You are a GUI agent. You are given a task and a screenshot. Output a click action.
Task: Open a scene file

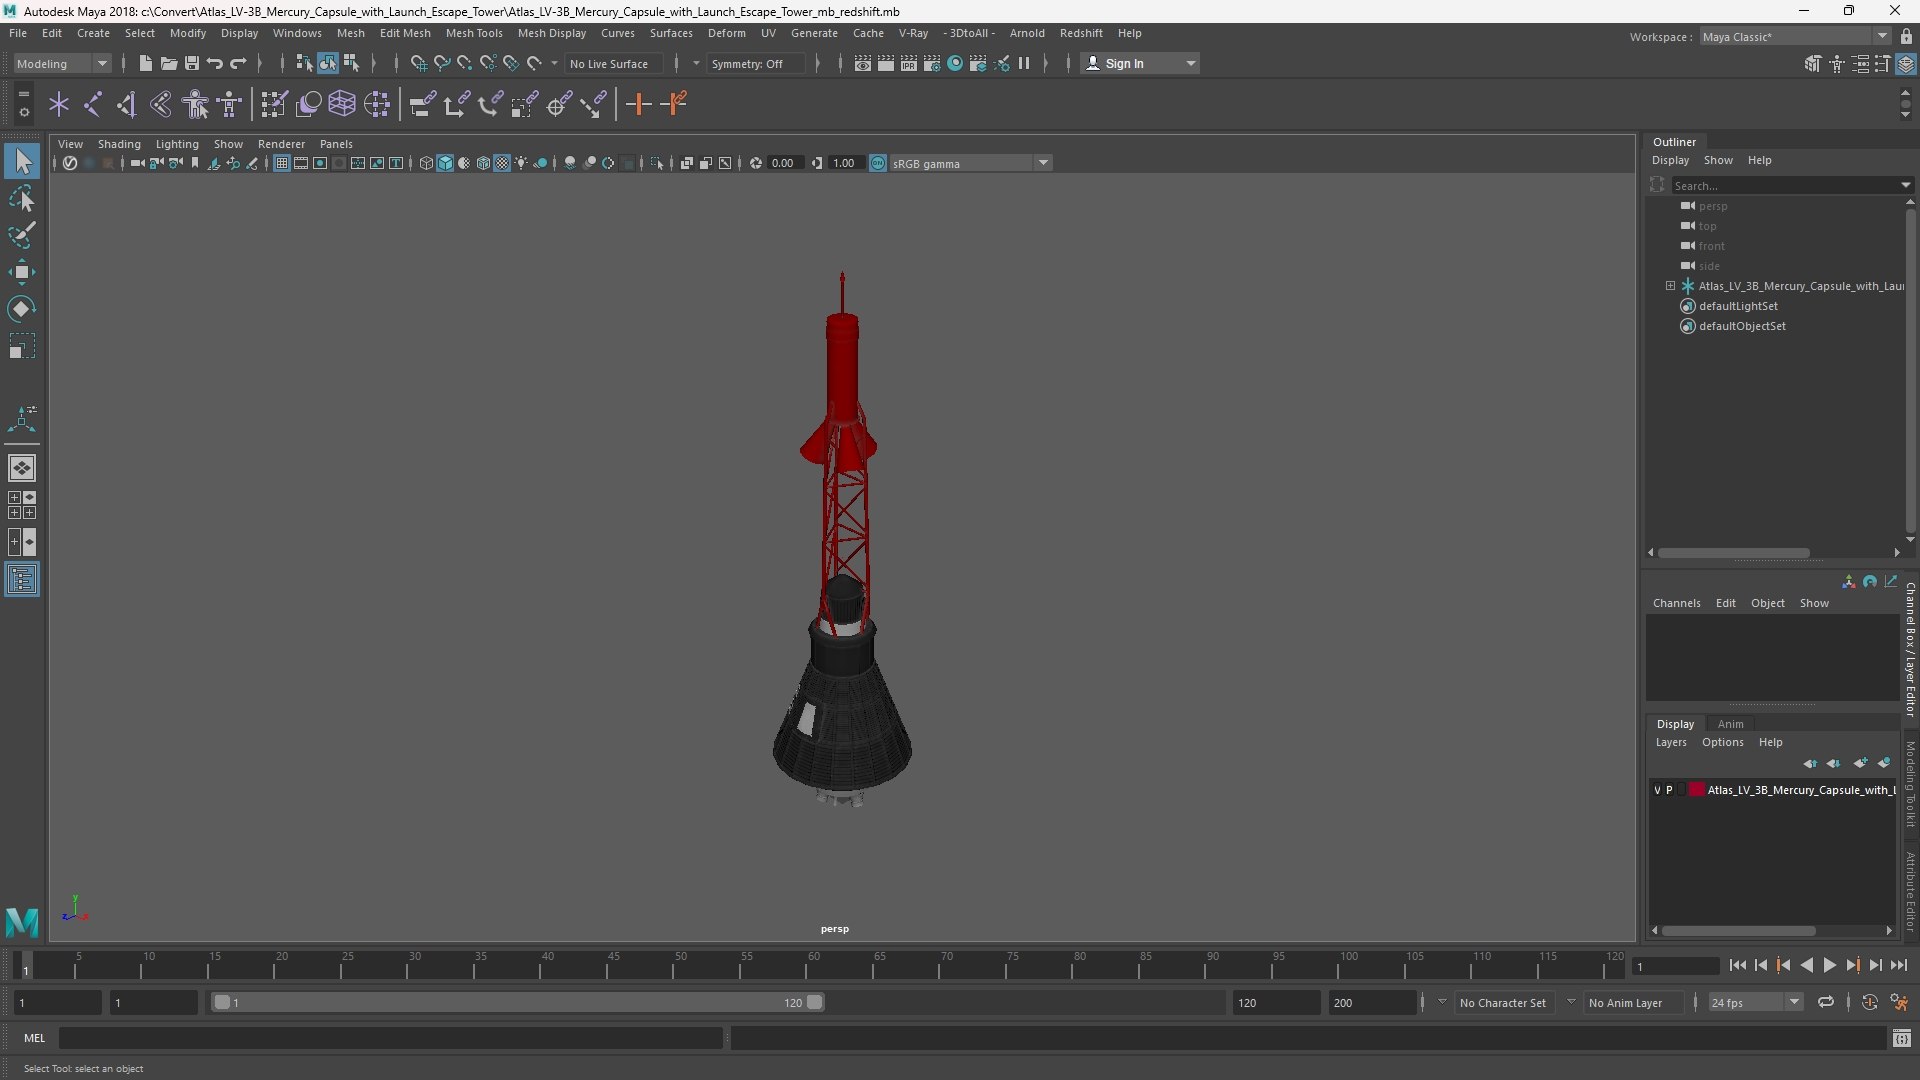click(168, 63)
